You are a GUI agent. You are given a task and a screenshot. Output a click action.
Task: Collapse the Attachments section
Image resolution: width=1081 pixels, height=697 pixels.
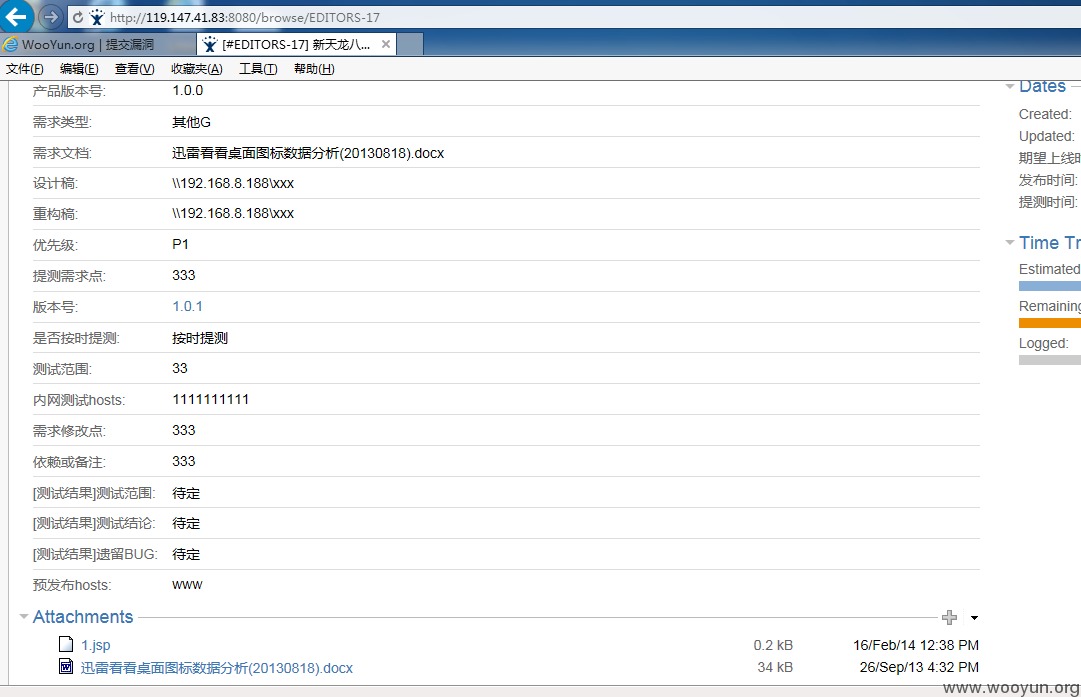click(23, 616)
